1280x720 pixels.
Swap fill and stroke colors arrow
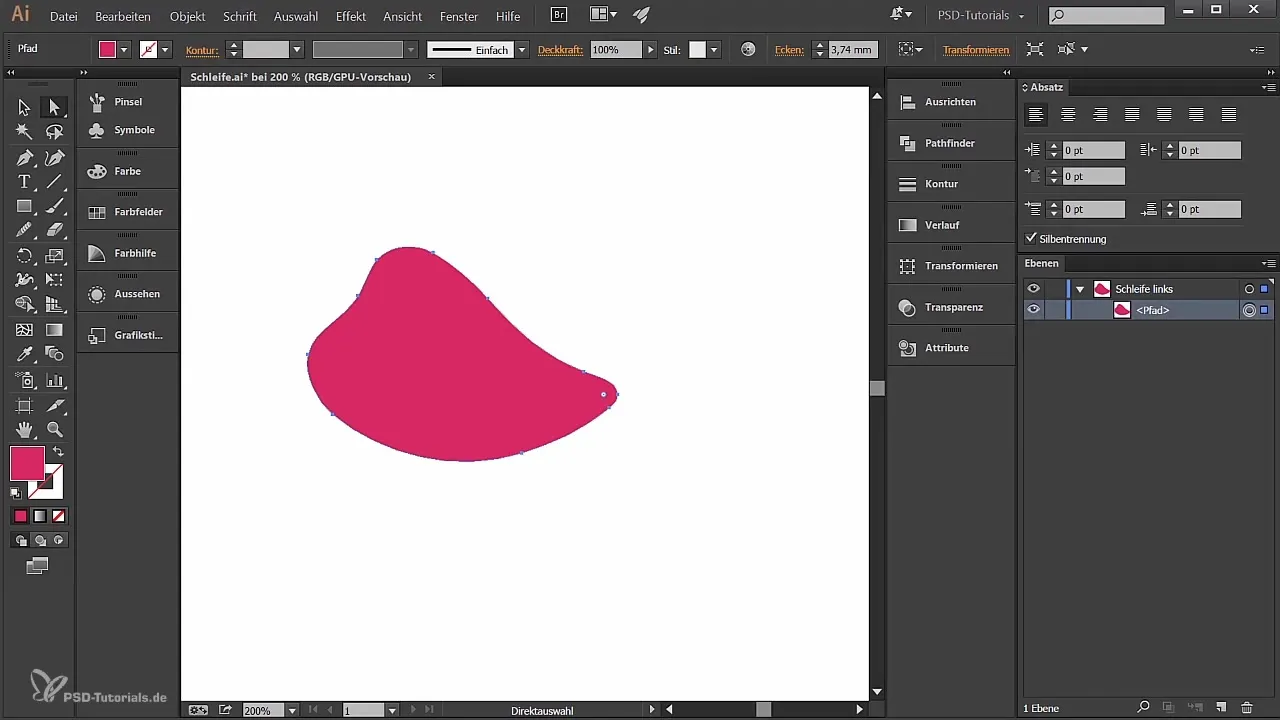click(x=58, y=452)
